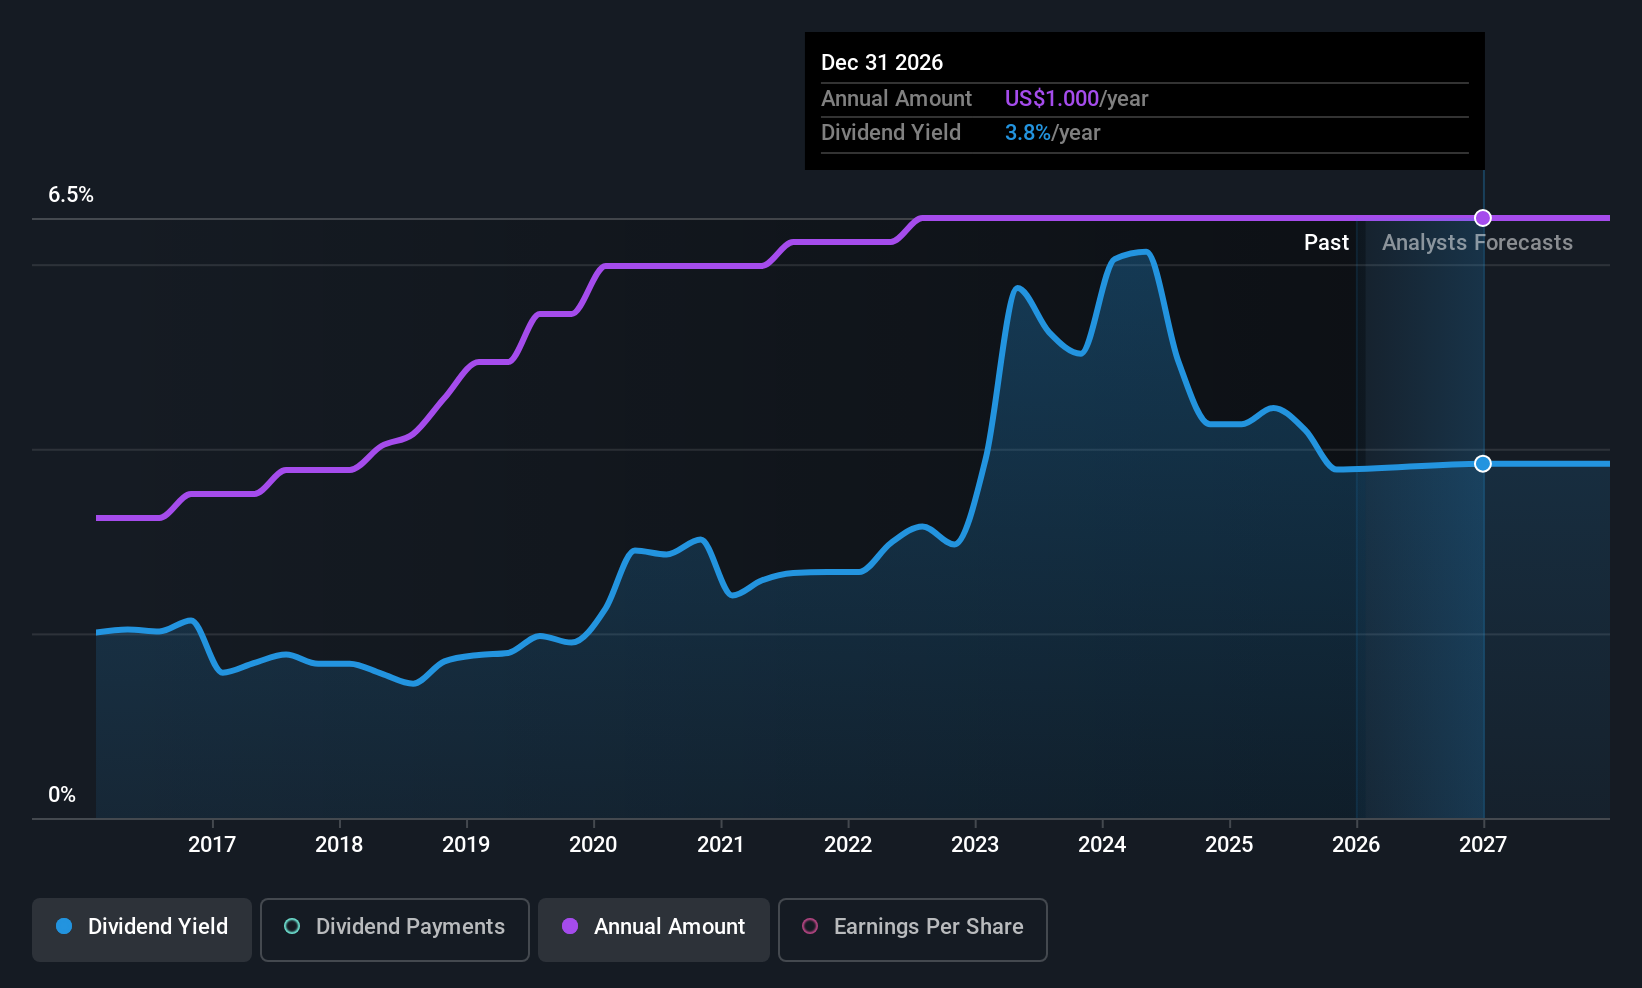The height and width of the screenshot is (988, 1642).
Task: Click the Past label on chart
Action: 1326,243
